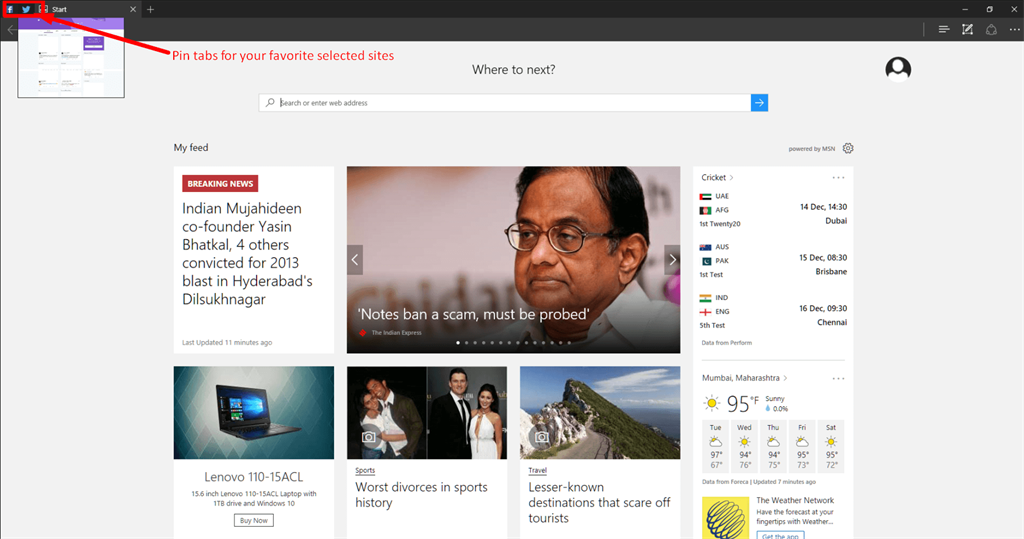Click 'powered by MSN' text
Screen dimensions: 1024x539
(811, 149)
